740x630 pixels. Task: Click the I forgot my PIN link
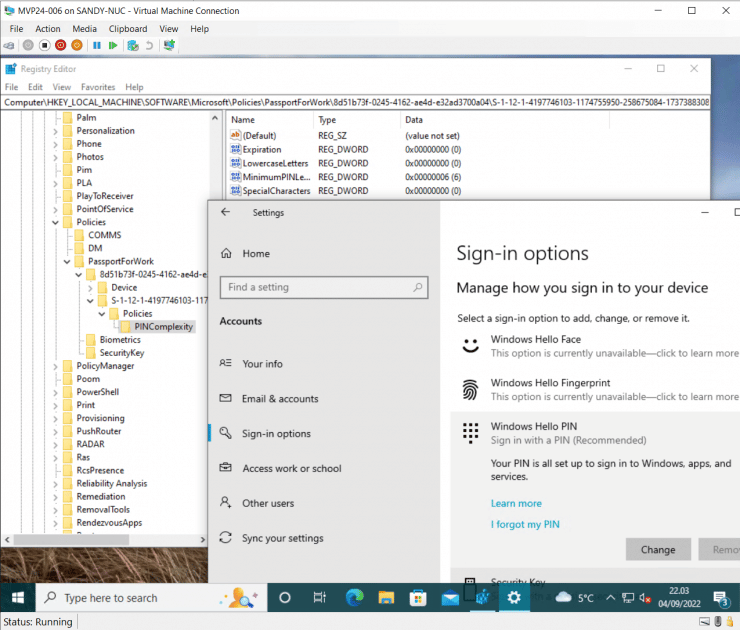tap(525, 524)
